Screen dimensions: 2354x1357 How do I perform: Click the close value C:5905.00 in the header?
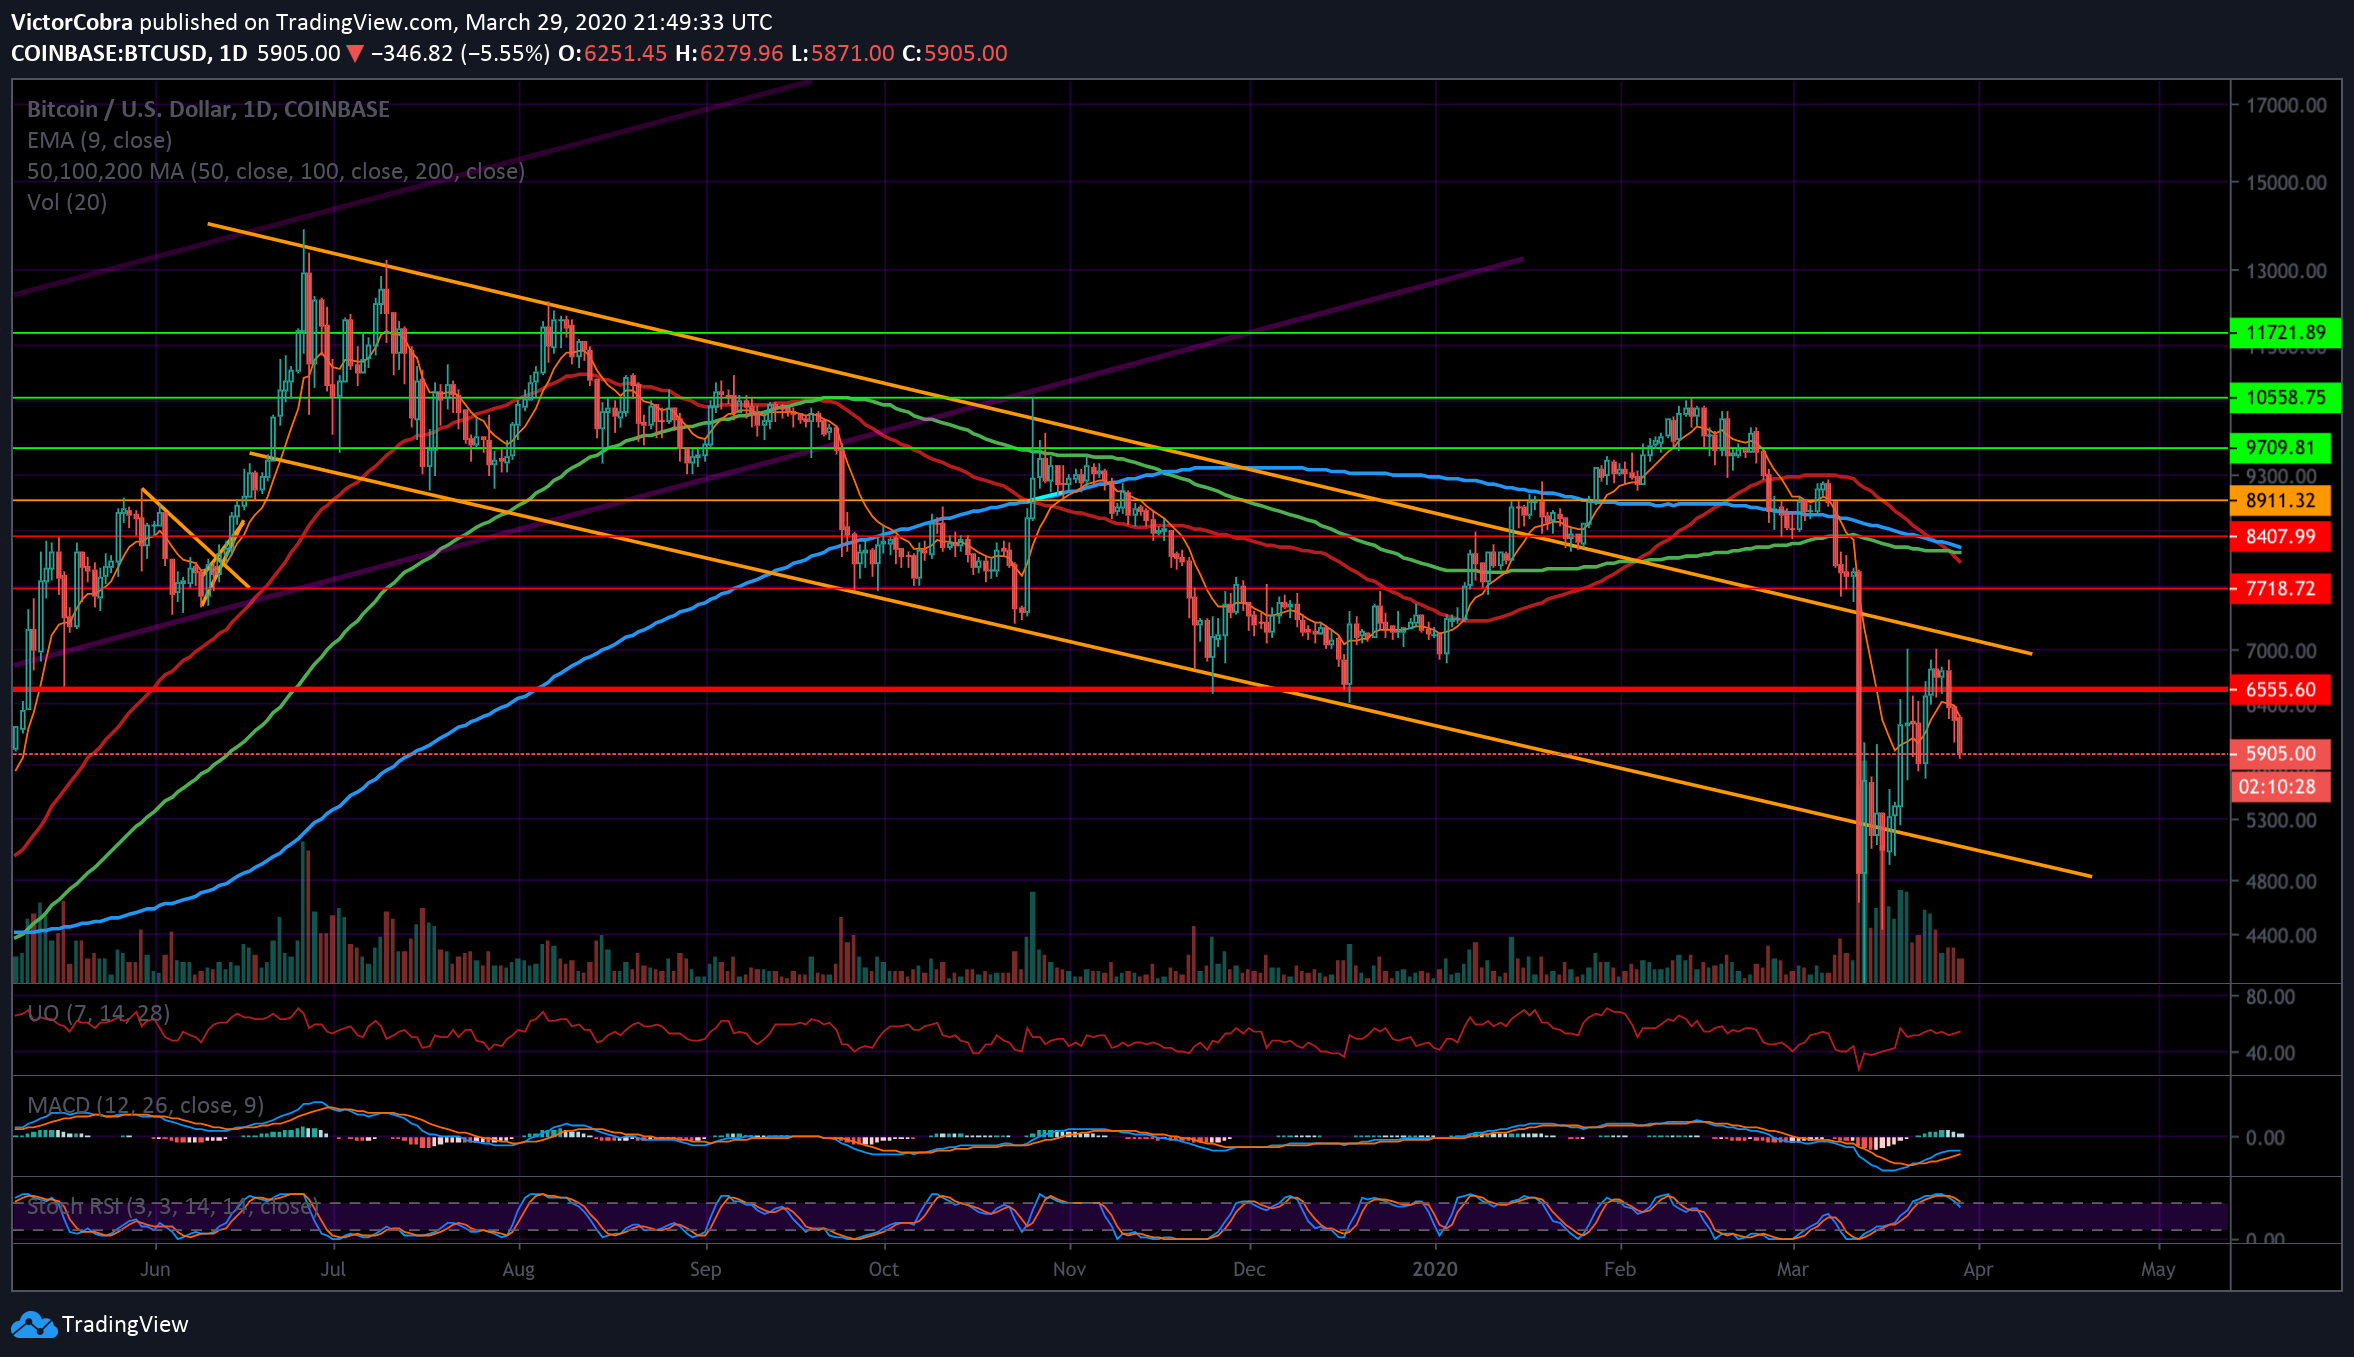[955, 54]
